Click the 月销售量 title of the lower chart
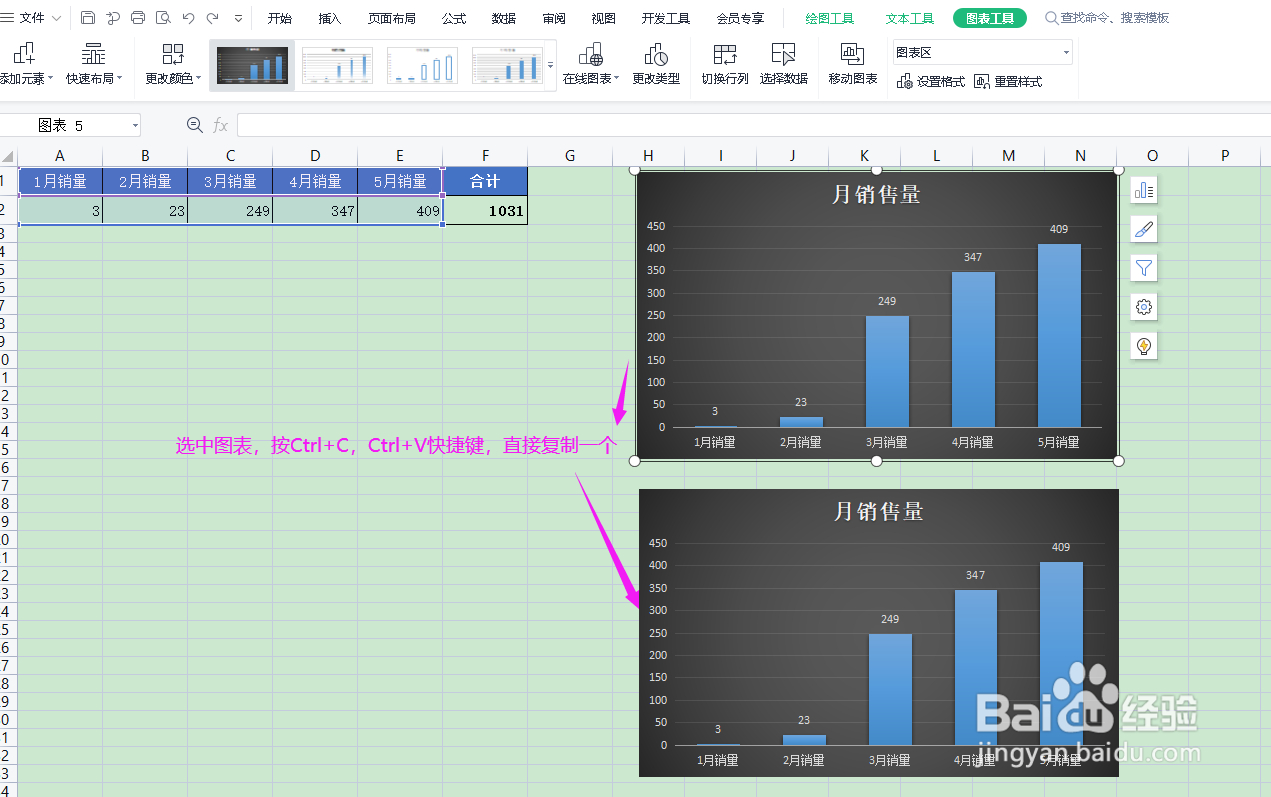Screen dimensions: 1271x797 [x=879, y=512]
